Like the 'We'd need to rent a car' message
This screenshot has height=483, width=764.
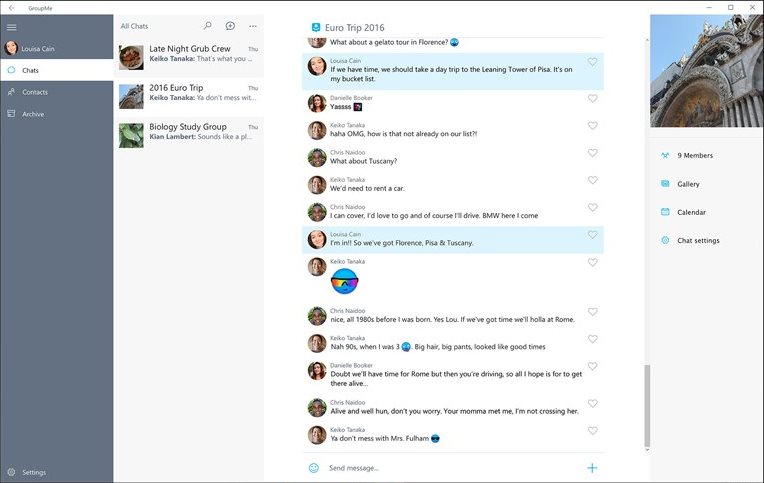[592, 180]
